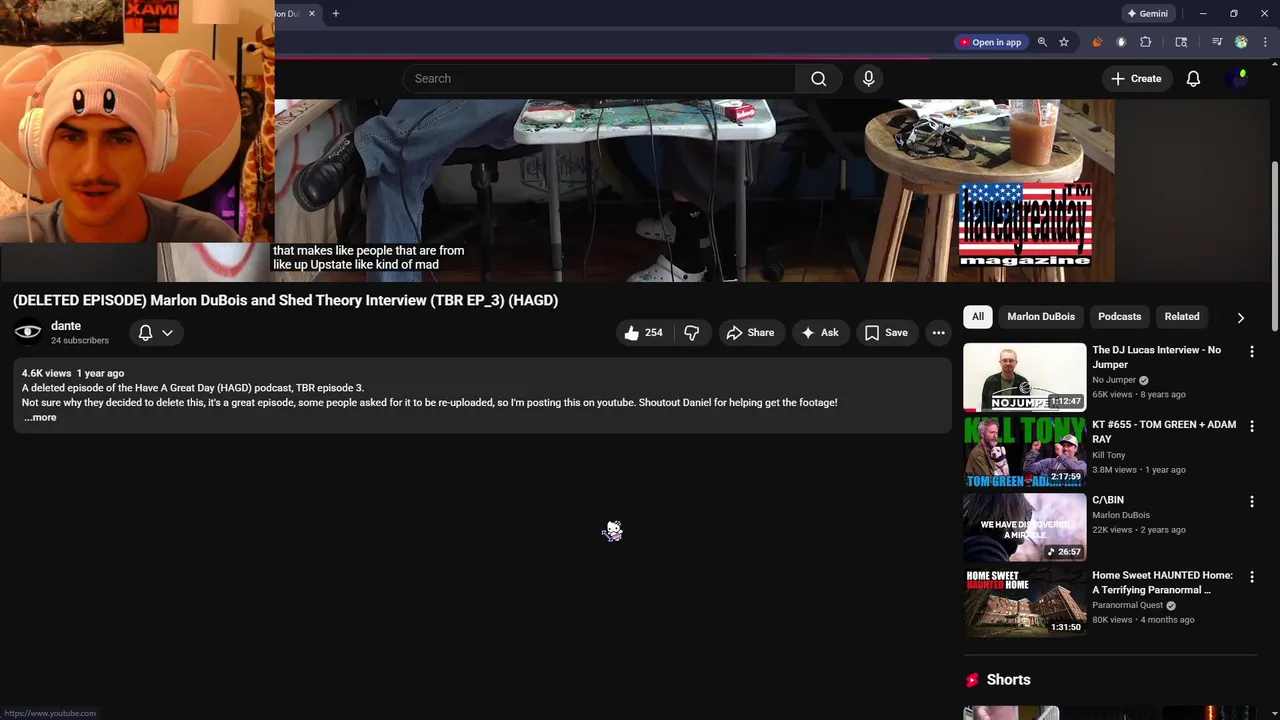Click the Create button
Screen dimensions: 1280x720
(1136, 78)
